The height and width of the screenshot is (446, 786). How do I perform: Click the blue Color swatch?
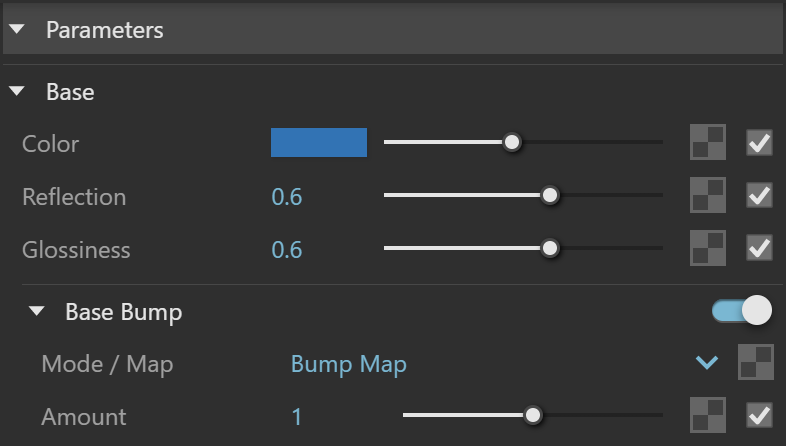pos(319,142)
